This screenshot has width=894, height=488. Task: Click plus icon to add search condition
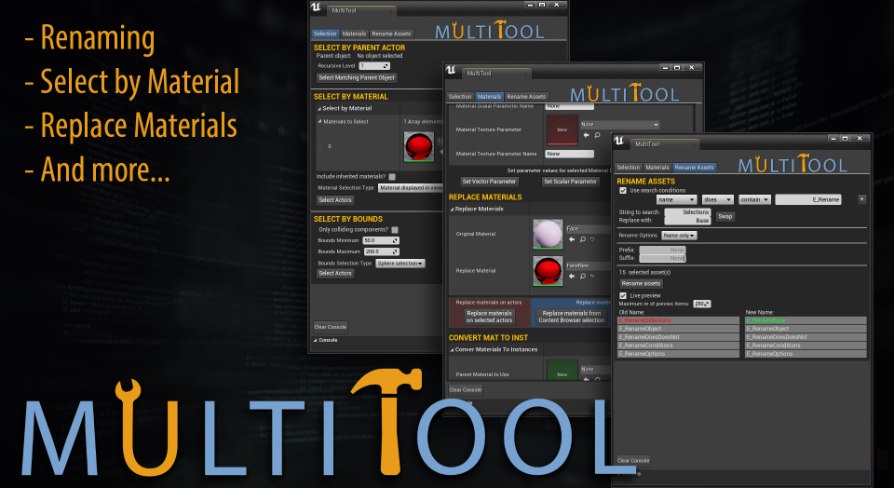(862, 199)
